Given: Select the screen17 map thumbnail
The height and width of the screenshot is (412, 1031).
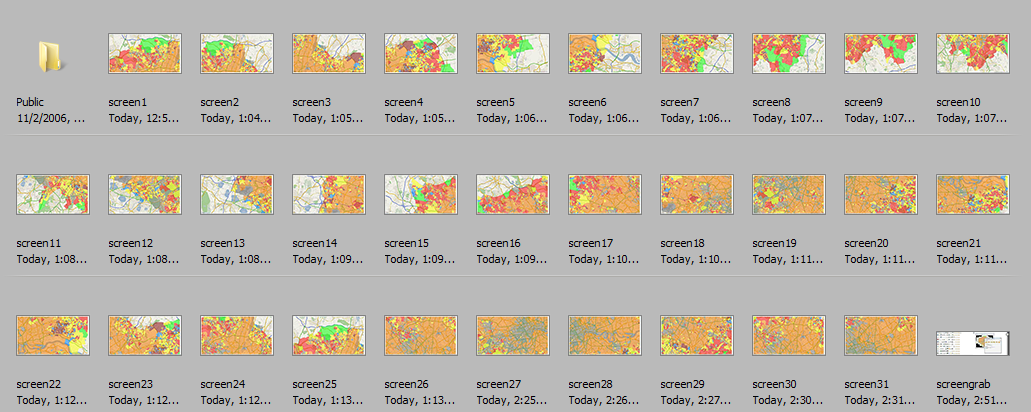Looking at the screenshot, I should click(605, 195).
